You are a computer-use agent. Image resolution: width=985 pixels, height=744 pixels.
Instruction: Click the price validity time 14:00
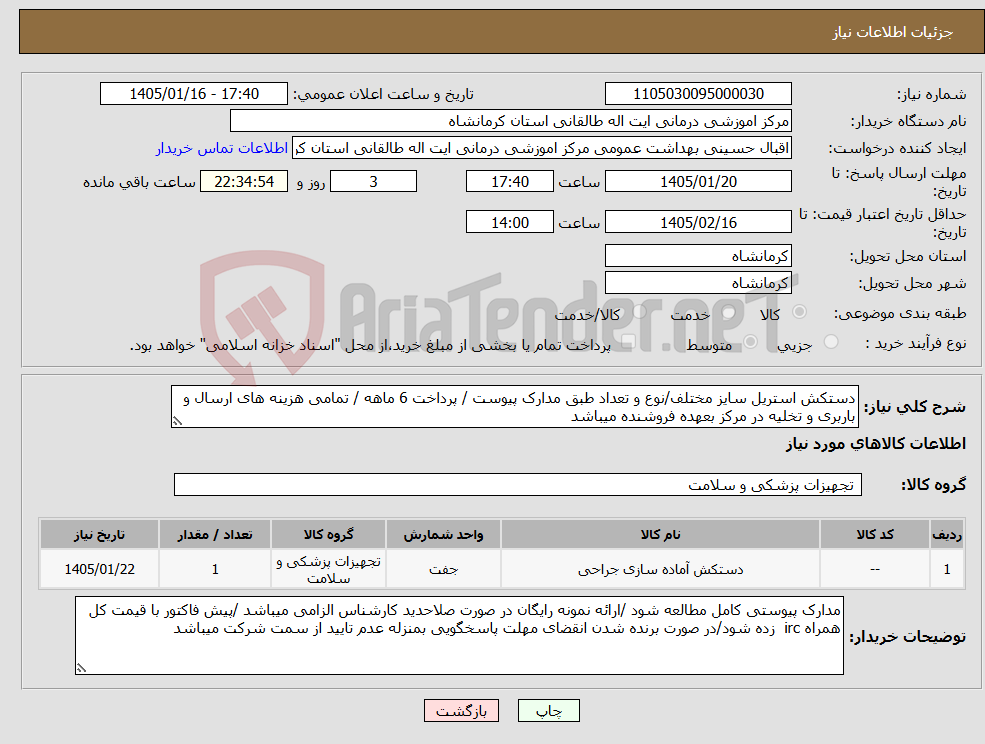pyautogui.click(x=509, y=222)
